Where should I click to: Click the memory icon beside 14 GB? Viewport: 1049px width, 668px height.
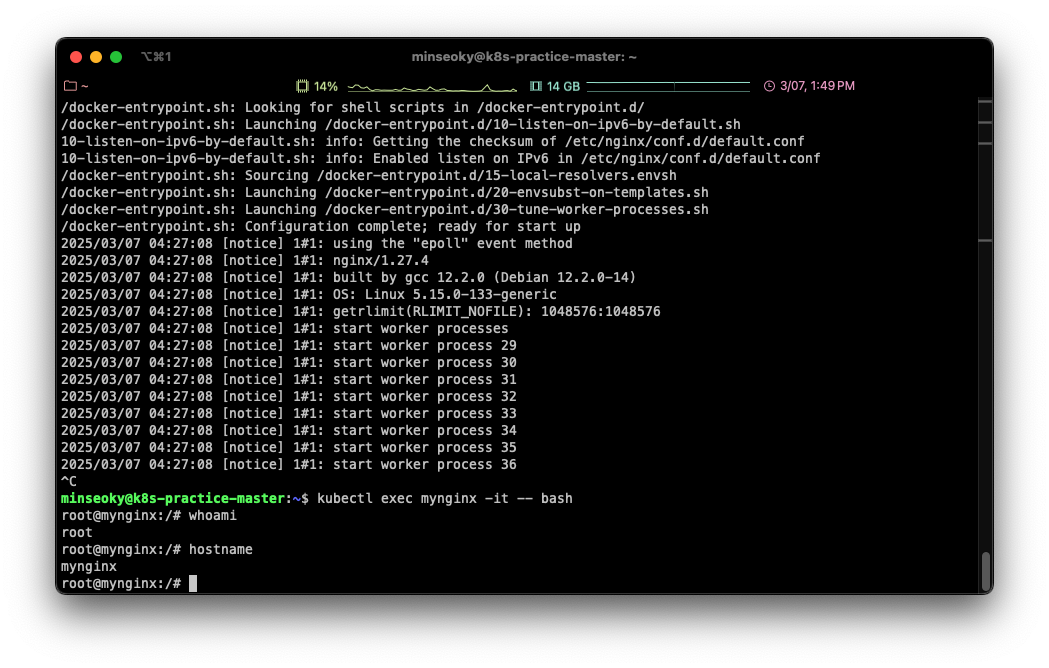pyautogui.click(x=535, y=86)
